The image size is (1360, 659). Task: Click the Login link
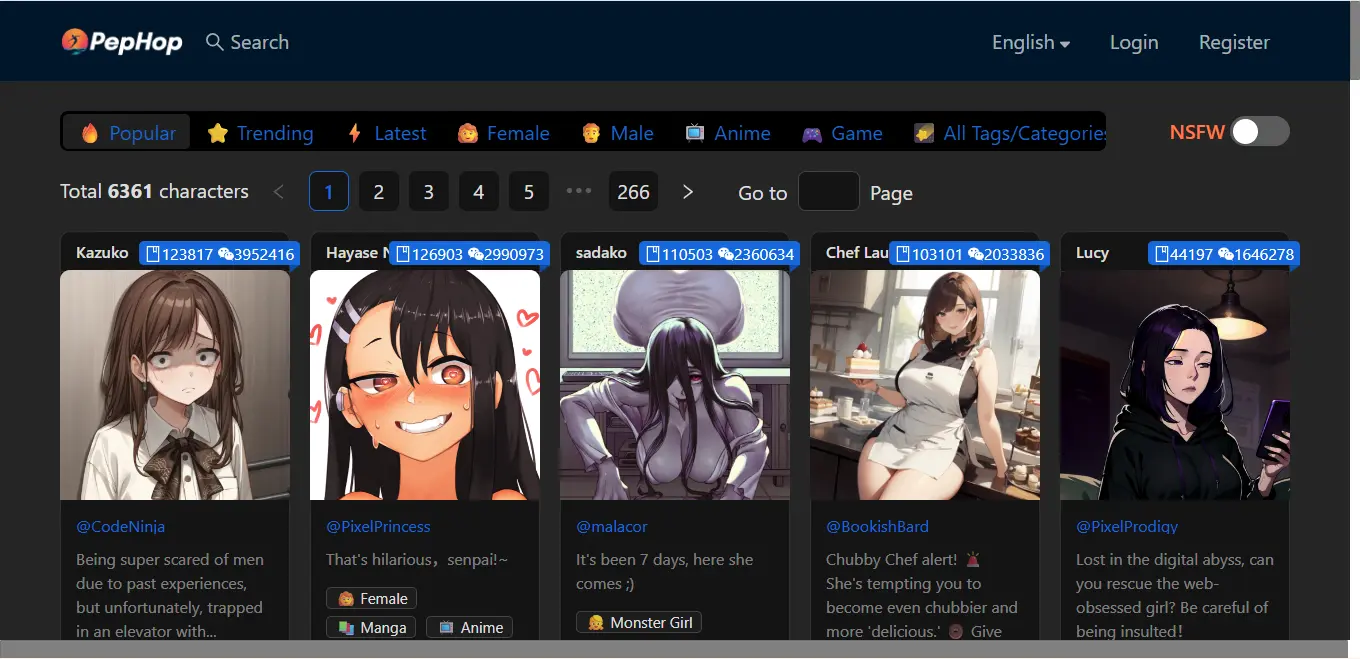coord(1134,42)
